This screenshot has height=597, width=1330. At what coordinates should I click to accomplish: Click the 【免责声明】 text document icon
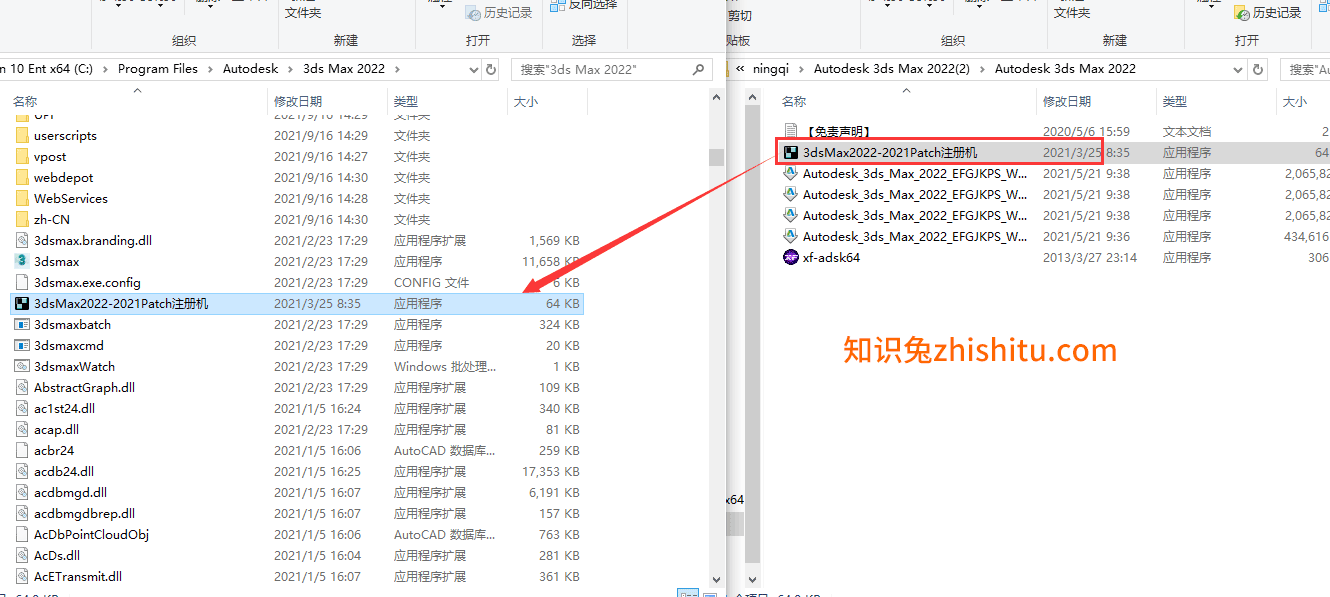pos(791,132)
